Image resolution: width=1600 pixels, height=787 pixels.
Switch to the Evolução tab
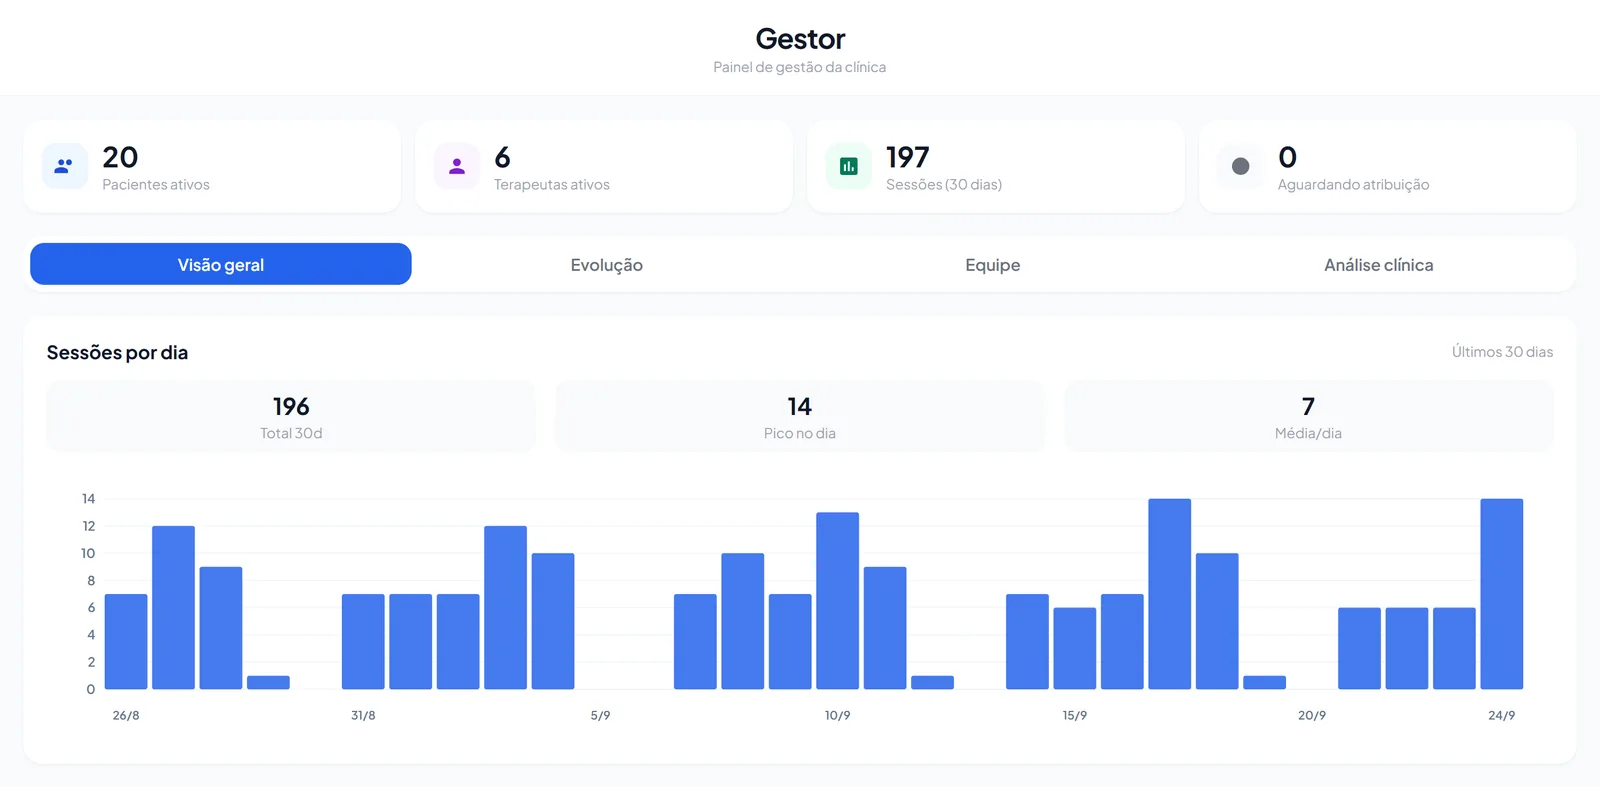(607, 264)
